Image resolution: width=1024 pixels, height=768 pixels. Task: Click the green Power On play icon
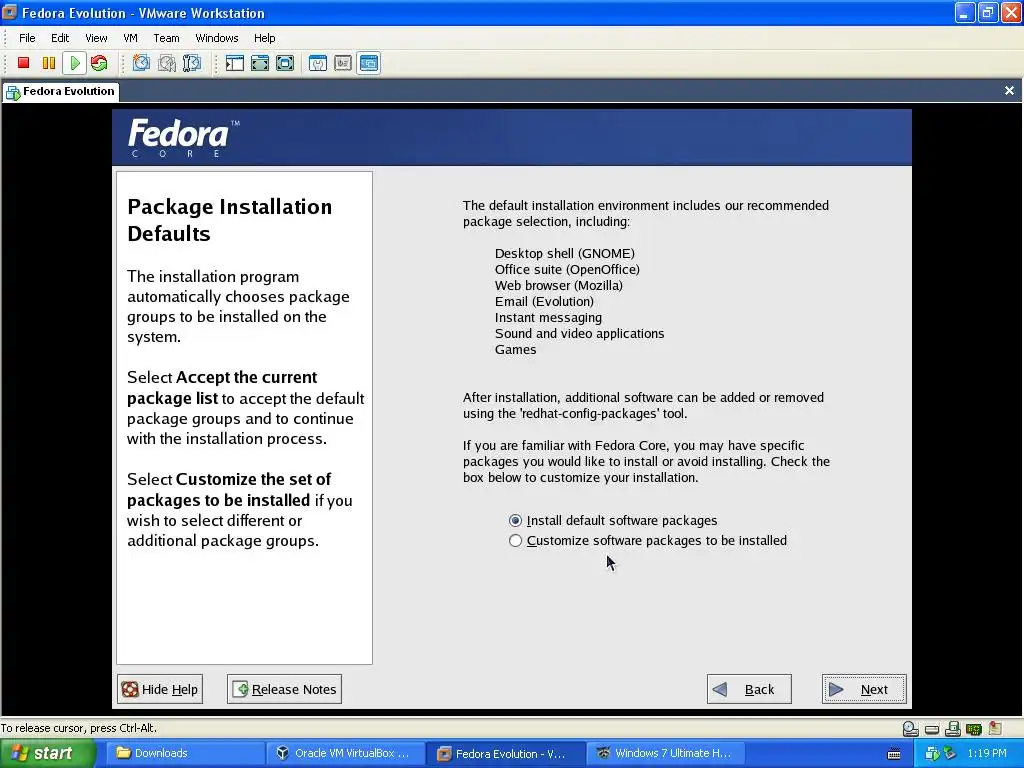click(x=74, y=63)
